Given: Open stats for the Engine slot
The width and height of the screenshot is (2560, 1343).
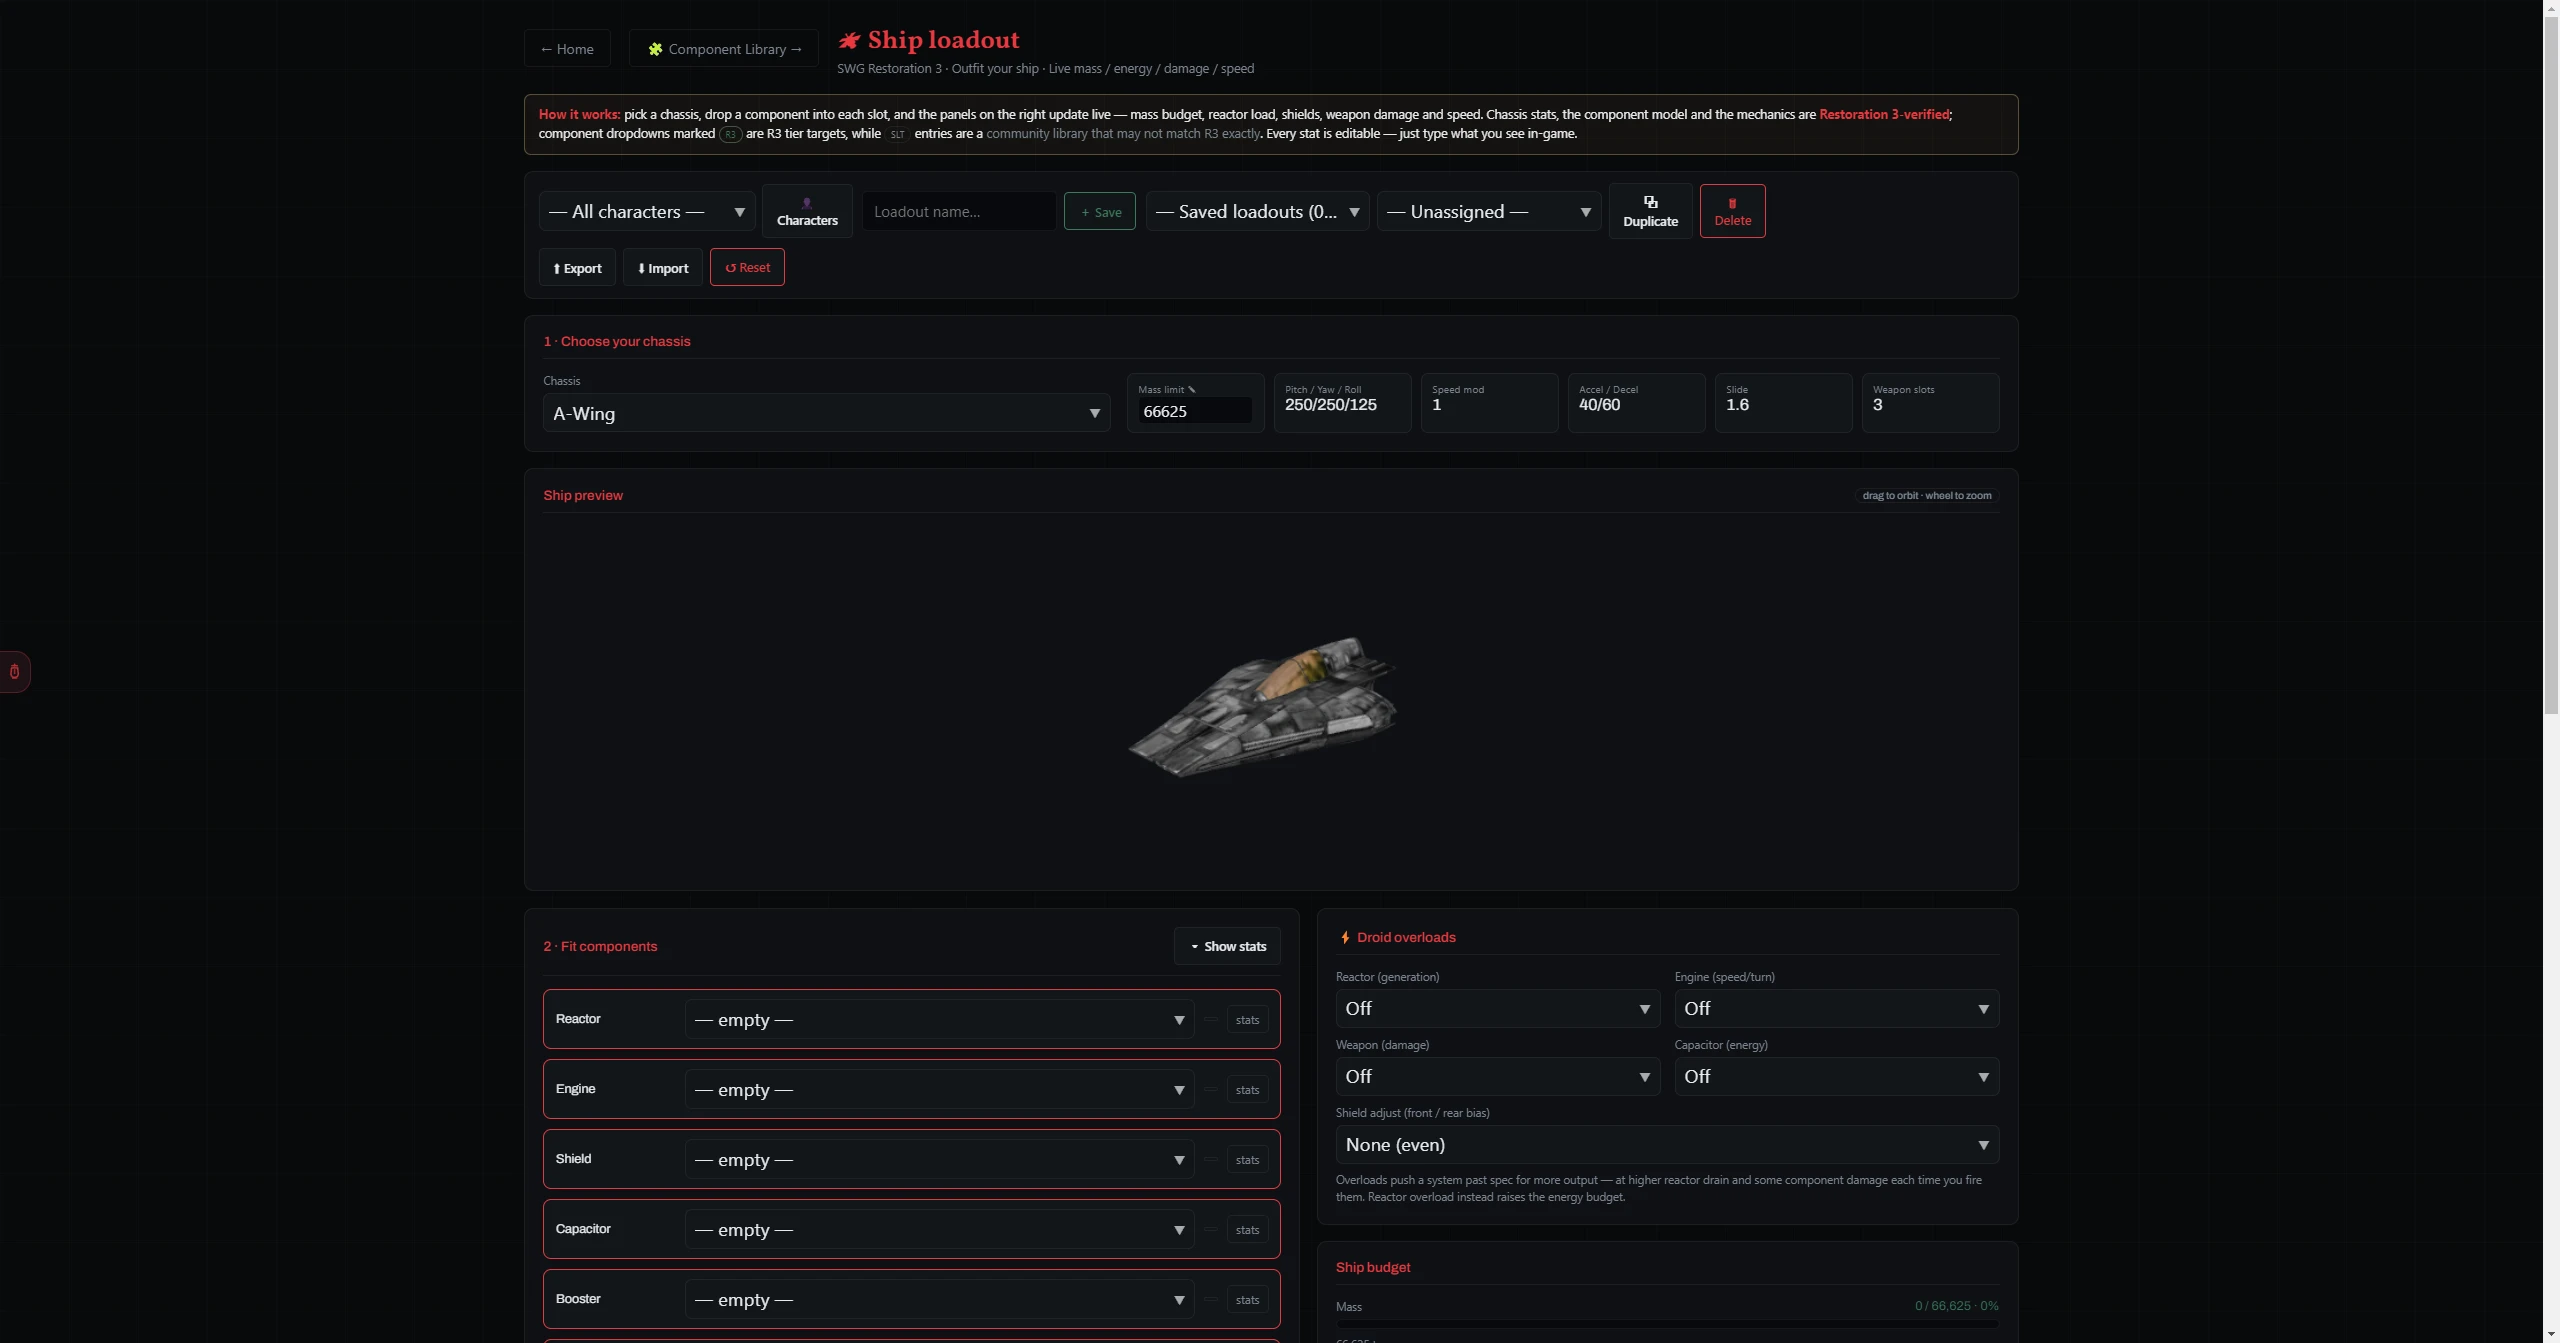Looking at the screenshot, I should pos(1247,1090).
